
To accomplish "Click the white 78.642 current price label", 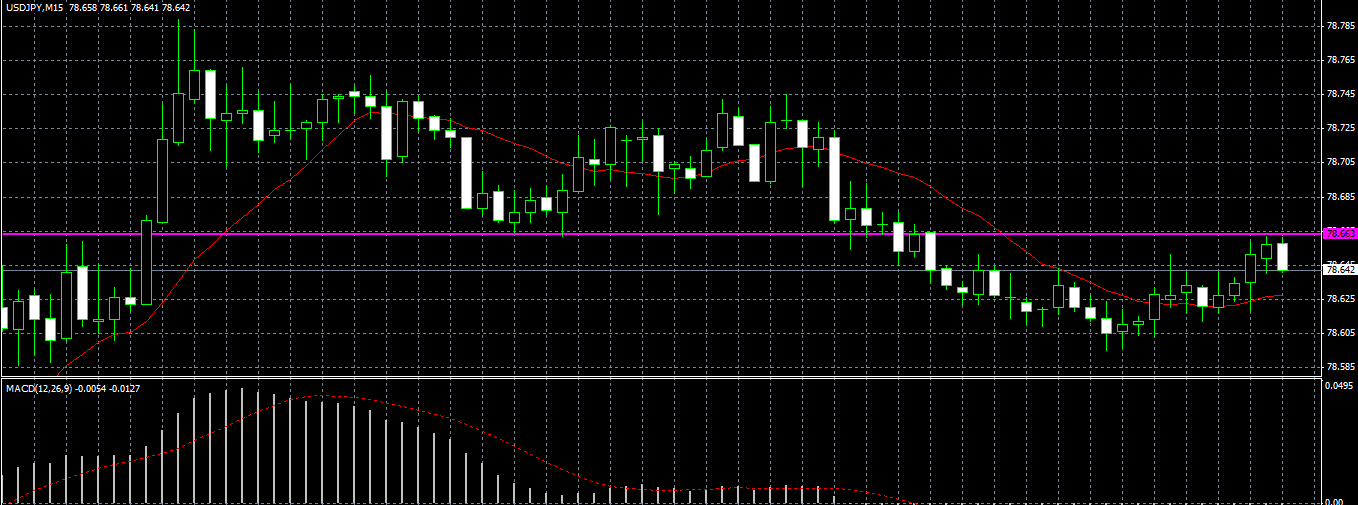I will pyautogui.click(x=1340, y=270).
